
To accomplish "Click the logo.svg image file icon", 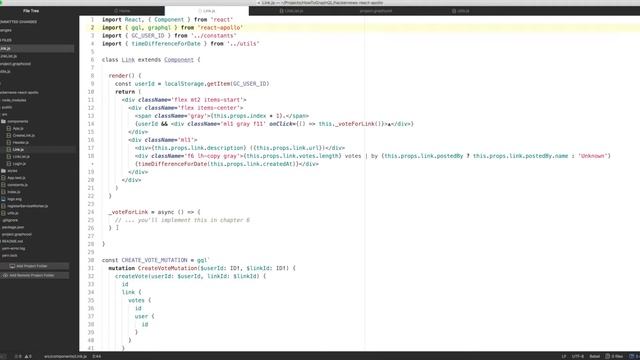I will 4,199.
